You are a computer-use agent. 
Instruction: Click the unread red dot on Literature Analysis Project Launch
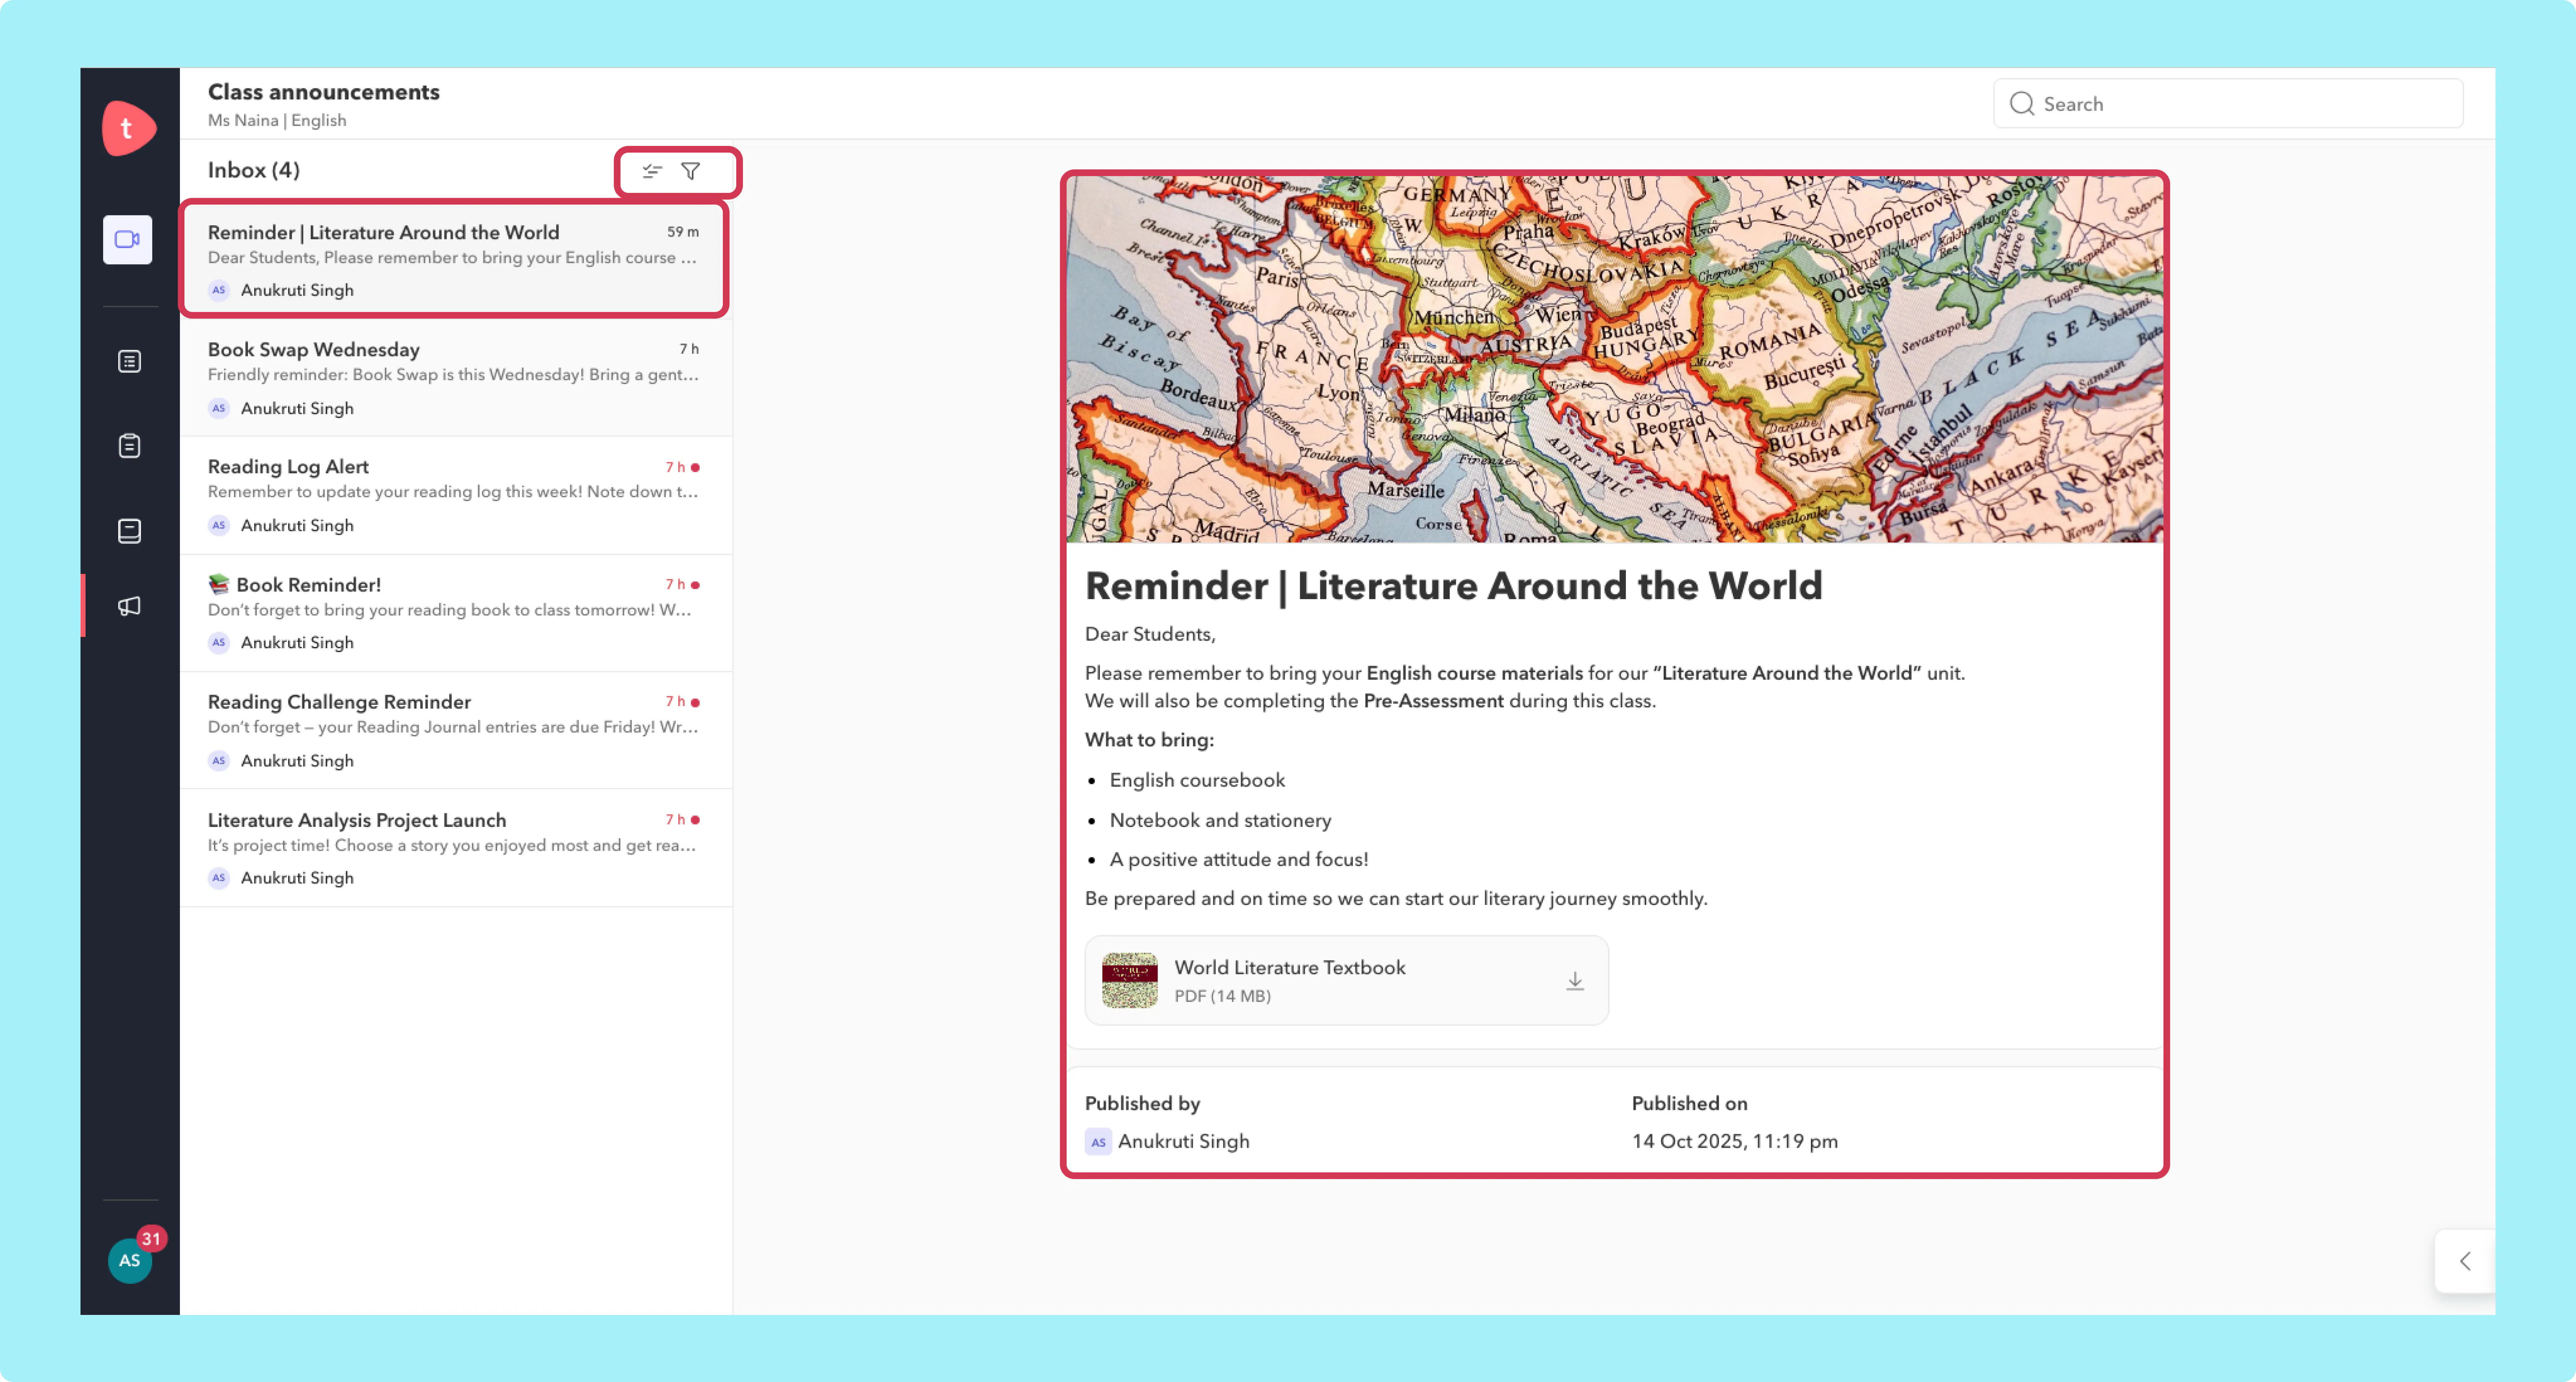click(696, 820)
